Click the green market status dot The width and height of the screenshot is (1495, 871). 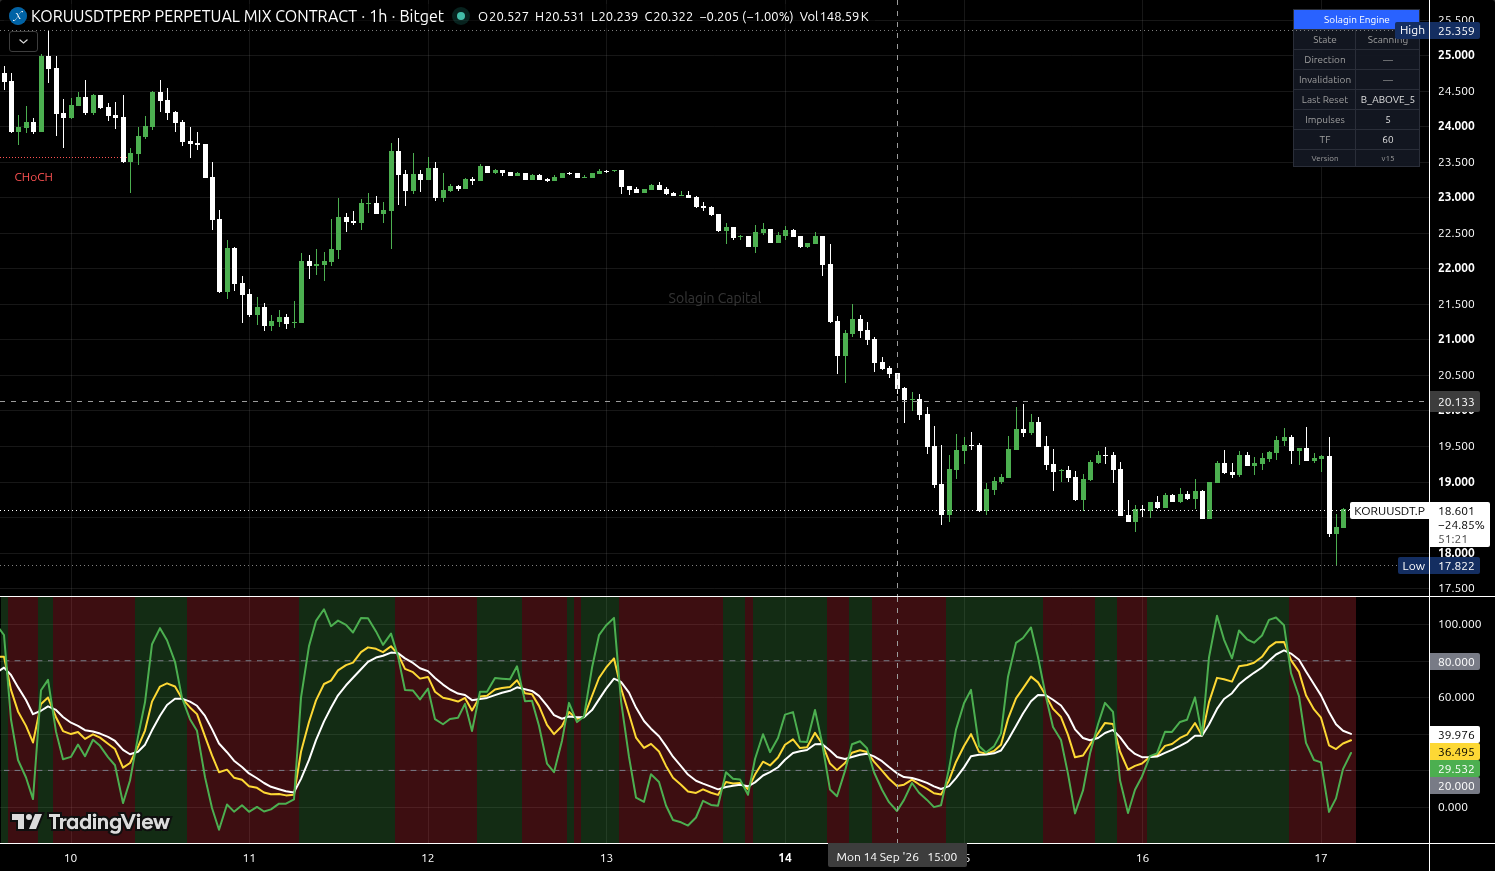click(x=460, y=16)
